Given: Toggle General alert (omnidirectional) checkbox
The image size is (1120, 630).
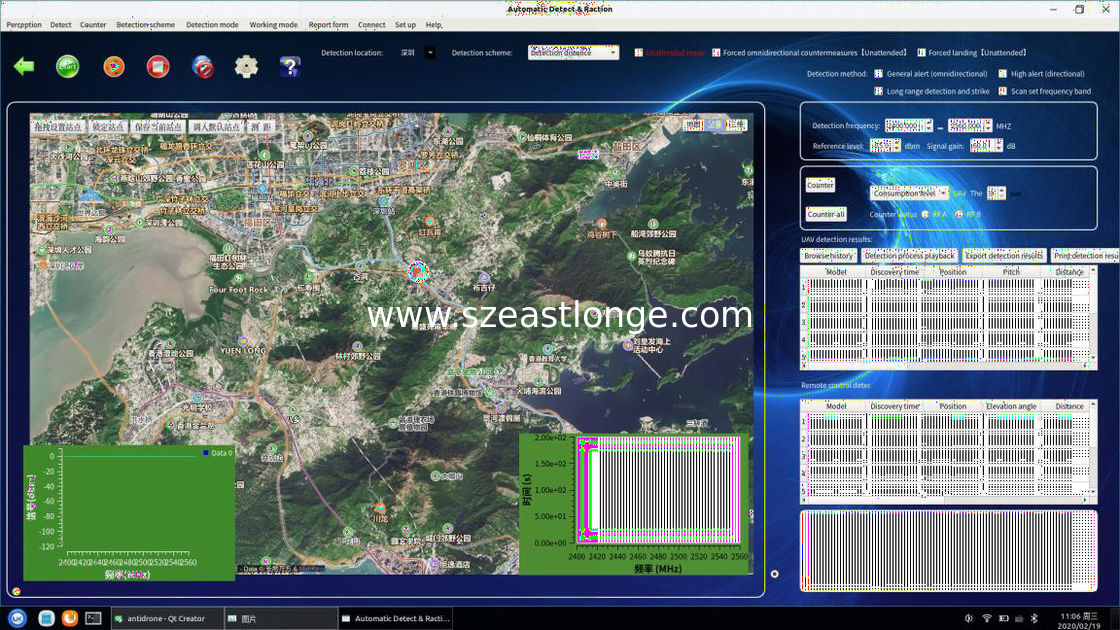Looking at the screenshot, I should point(878,74).
